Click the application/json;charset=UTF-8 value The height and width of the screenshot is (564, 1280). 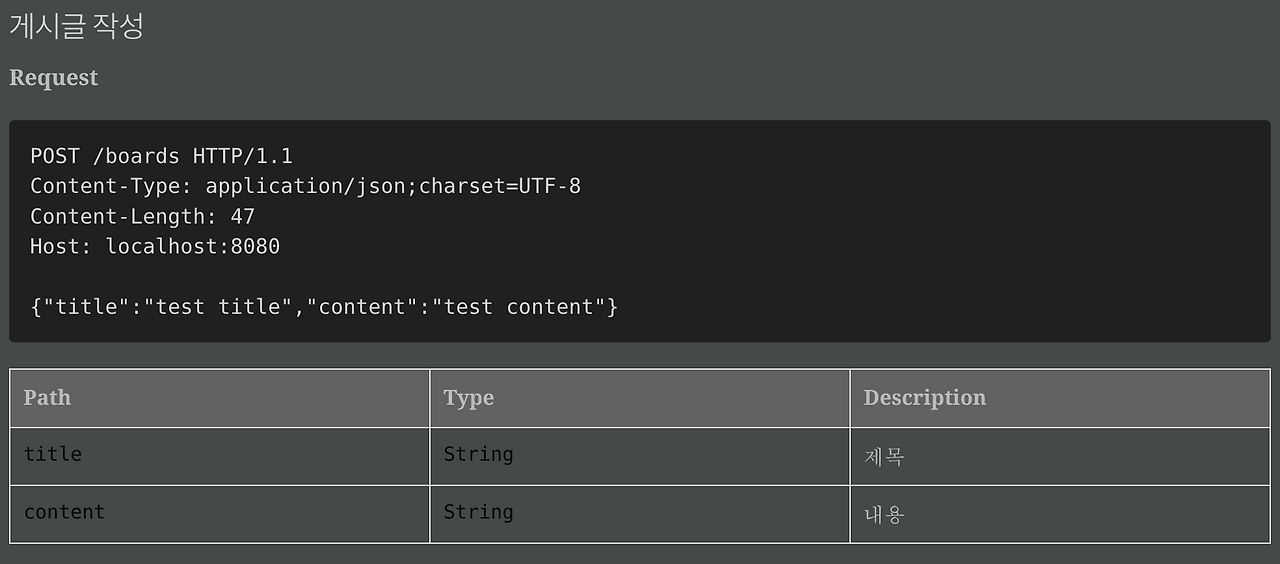pos(393,186)
